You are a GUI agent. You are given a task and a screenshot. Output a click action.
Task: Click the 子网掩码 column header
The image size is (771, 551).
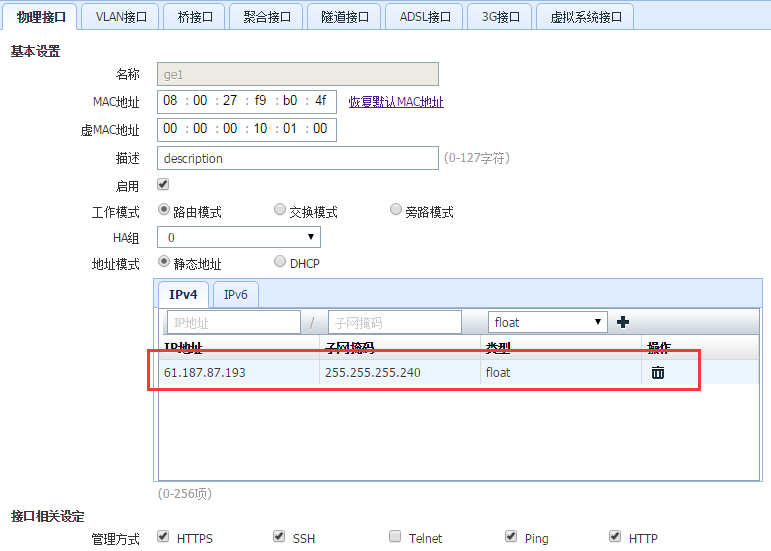click(x=400, y=348)
